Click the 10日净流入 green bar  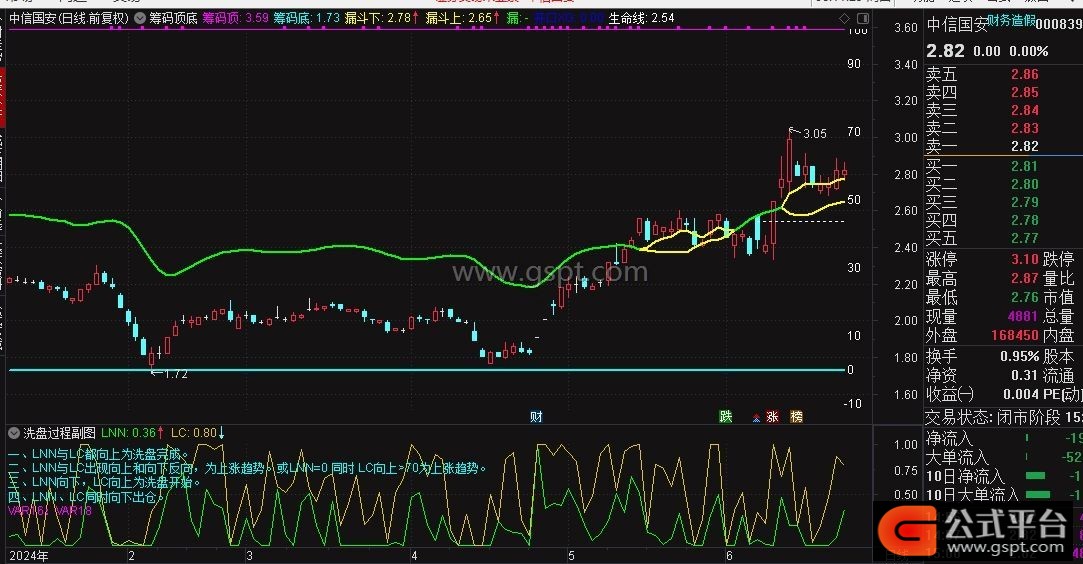1035,476
